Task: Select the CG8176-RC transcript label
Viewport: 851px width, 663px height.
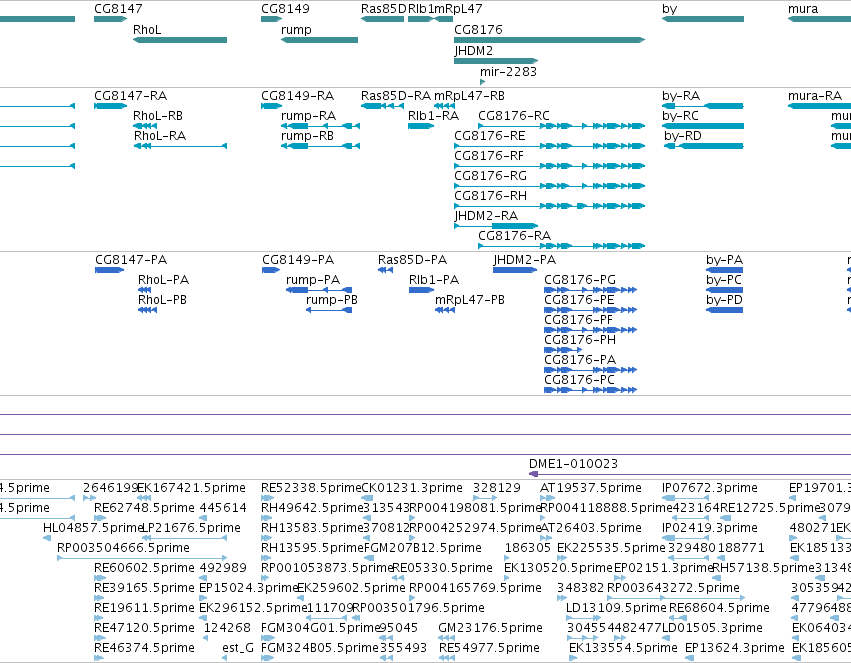Action: [514, 116]
